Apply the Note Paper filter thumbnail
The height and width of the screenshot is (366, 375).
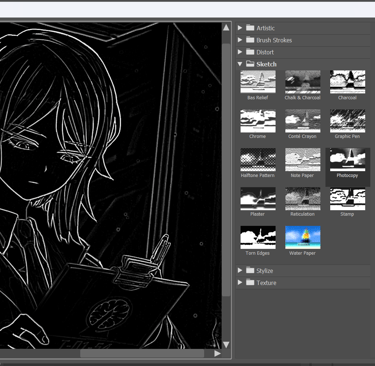[x=303, y=160]
